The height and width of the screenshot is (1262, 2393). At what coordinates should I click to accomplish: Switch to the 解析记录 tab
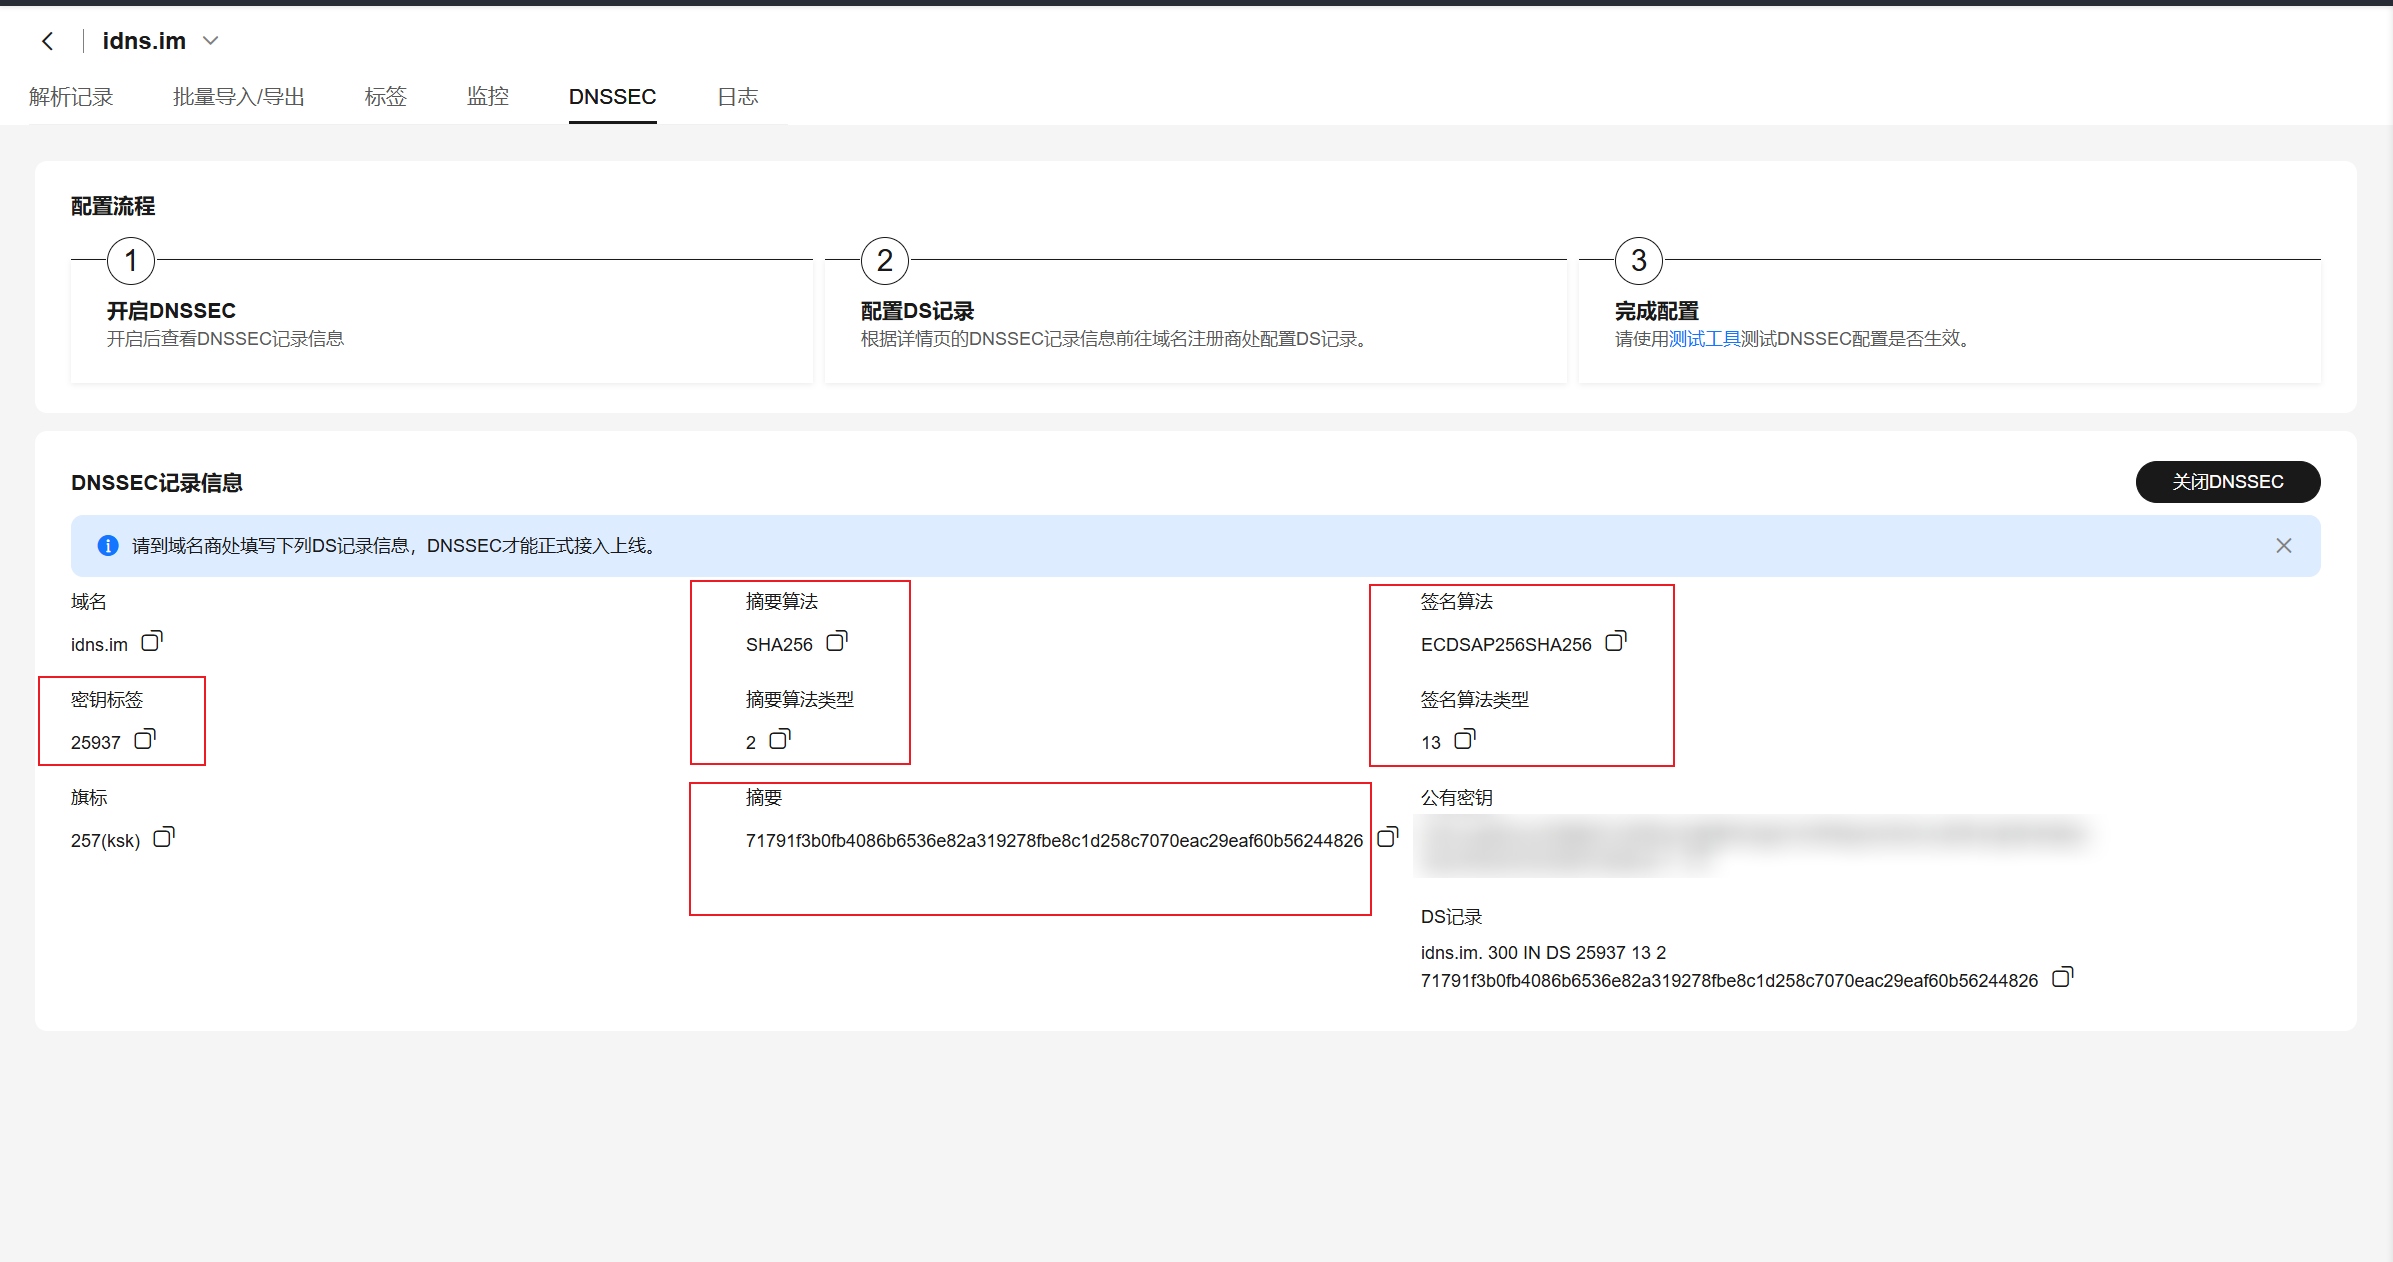[x=71, y=97]
